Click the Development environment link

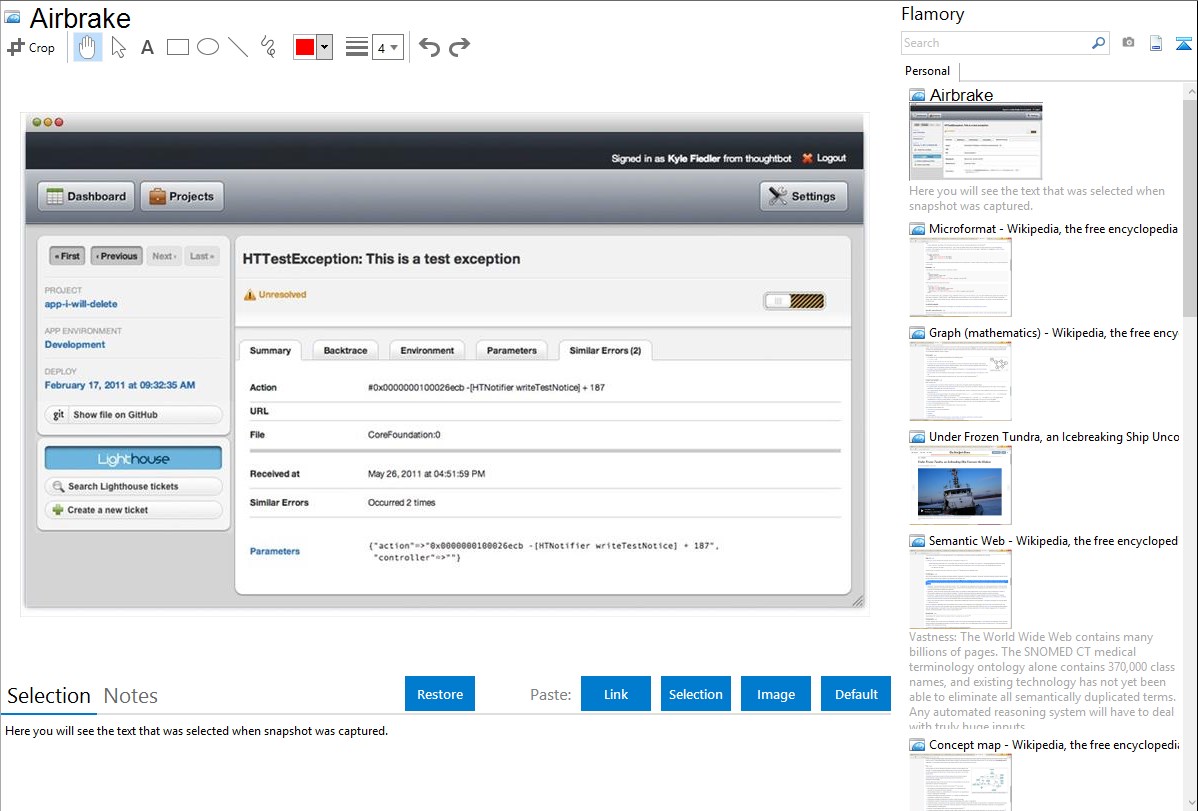[x=75, y=345]
